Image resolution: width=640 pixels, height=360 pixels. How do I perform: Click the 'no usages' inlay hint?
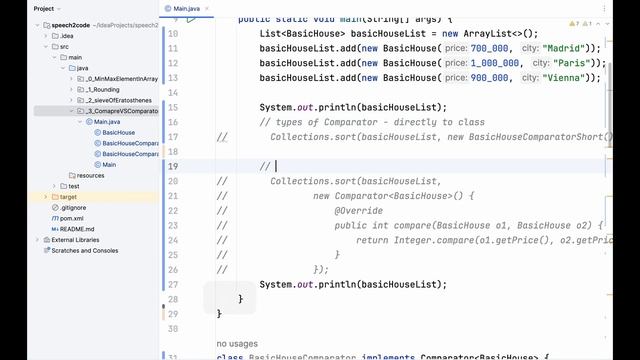pyautogui.click(x=237, y=344)
